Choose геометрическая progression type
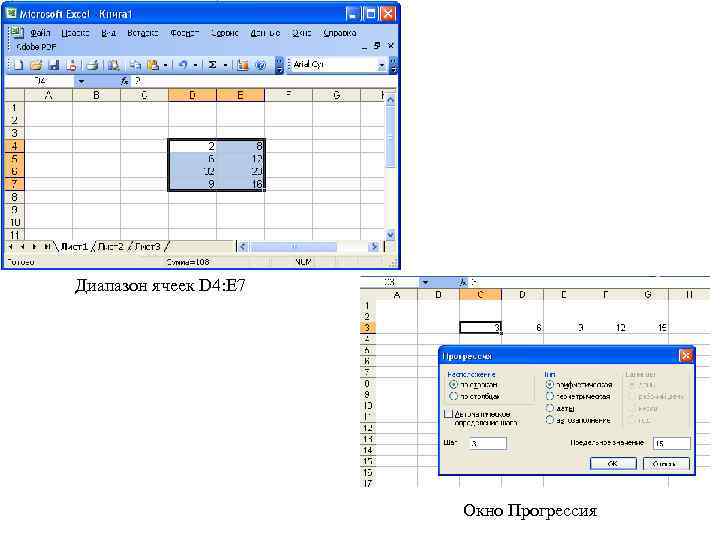Screen dimensions: 720x540 point(550,396)
